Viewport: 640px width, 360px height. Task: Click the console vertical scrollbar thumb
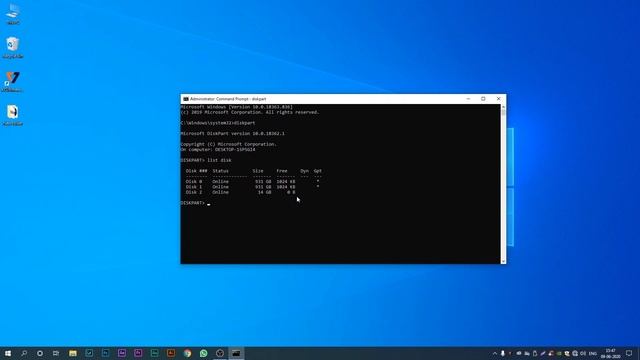coord(503,112)
